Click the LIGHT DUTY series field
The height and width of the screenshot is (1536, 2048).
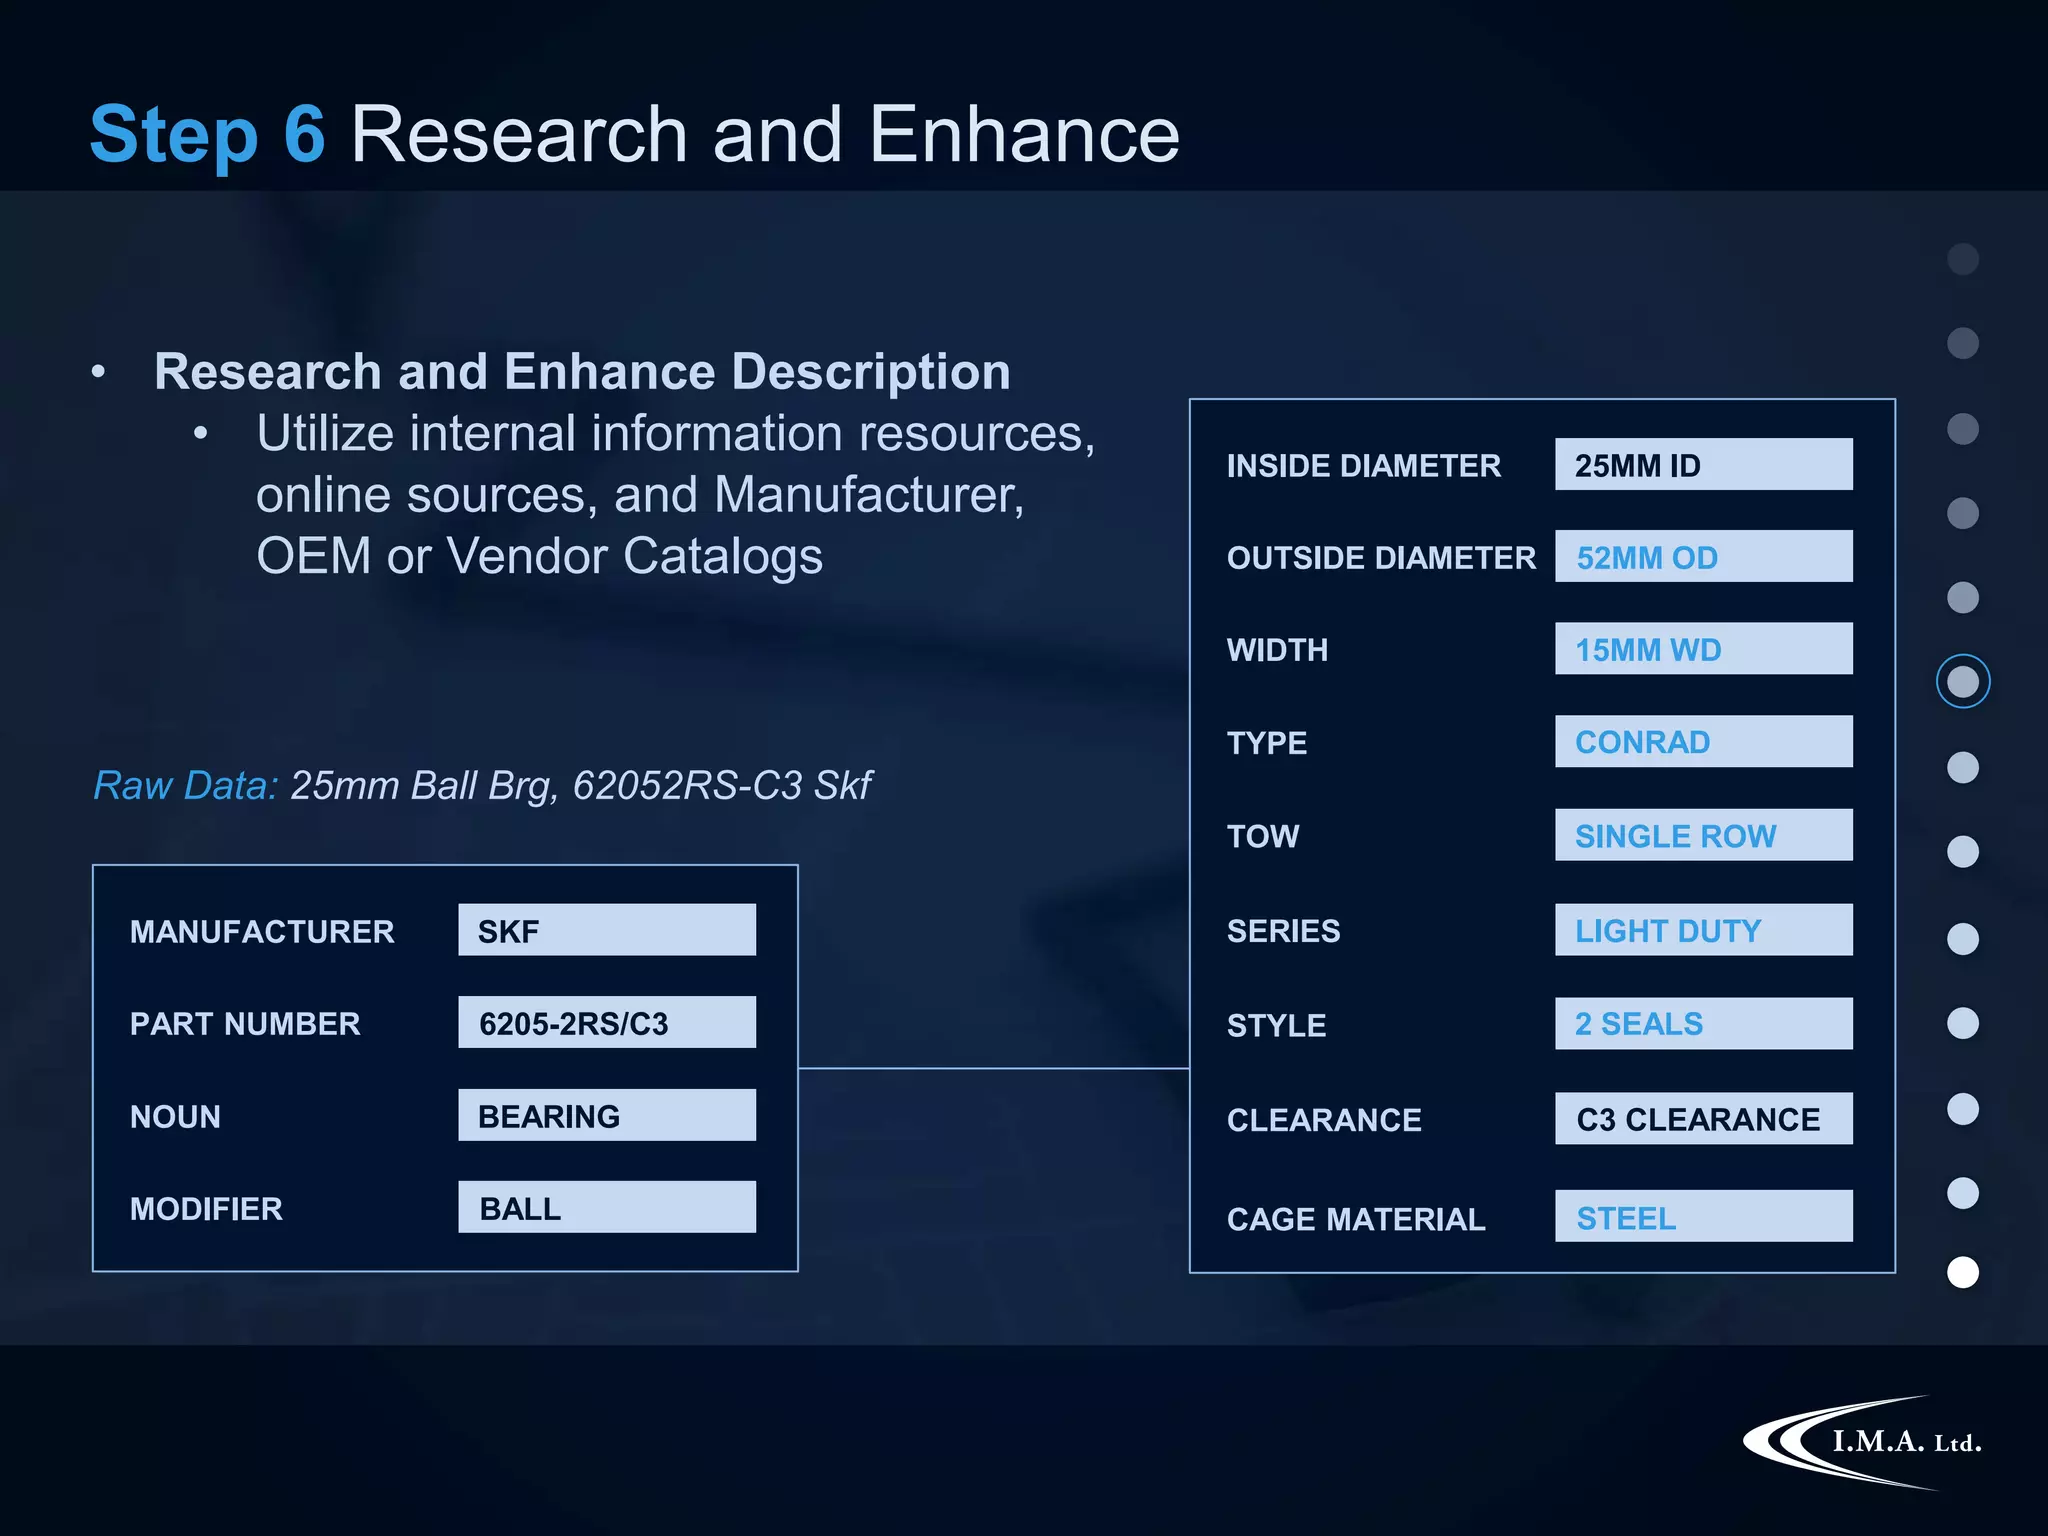(1702, 930)
